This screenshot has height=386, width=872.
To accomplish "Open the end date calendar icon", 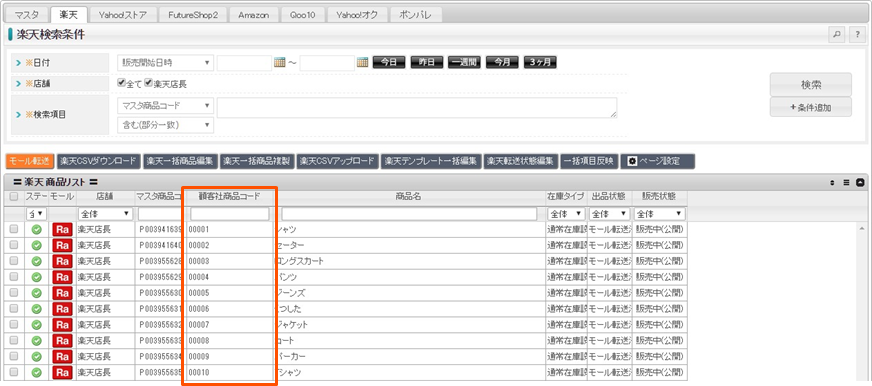I will click(x=363, y=62).
